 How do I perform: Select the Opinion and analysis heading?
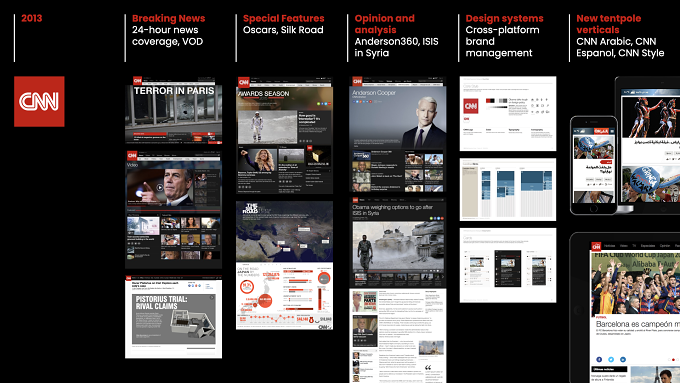coord(385,24)
